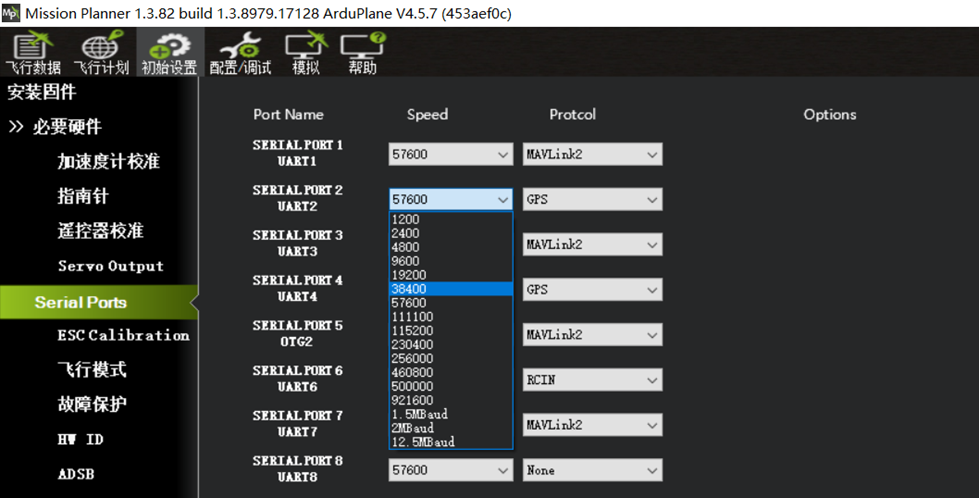This screenshot has width=979, height=498.
Task: Open Serial Port 1 speed dropdown
Action: [451, 154]
